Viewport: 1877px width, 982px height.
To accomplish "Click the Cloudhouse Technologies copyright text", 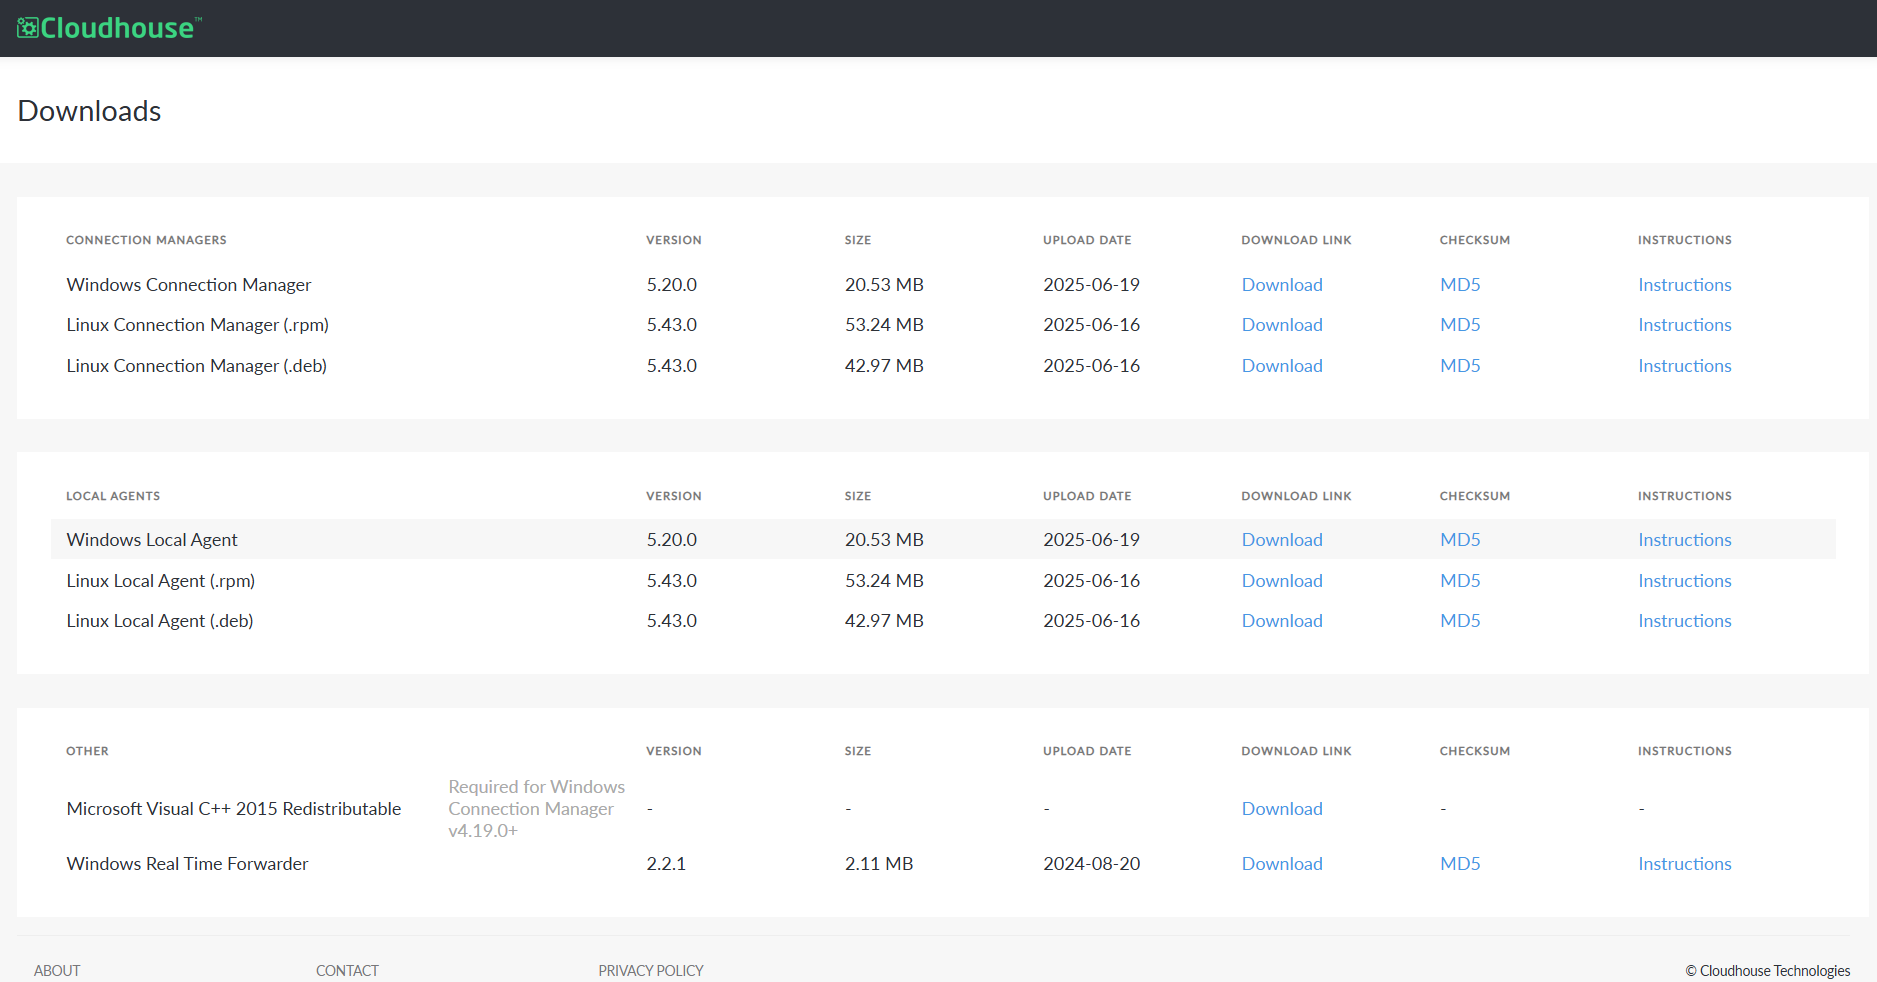I will (1768, 971).
